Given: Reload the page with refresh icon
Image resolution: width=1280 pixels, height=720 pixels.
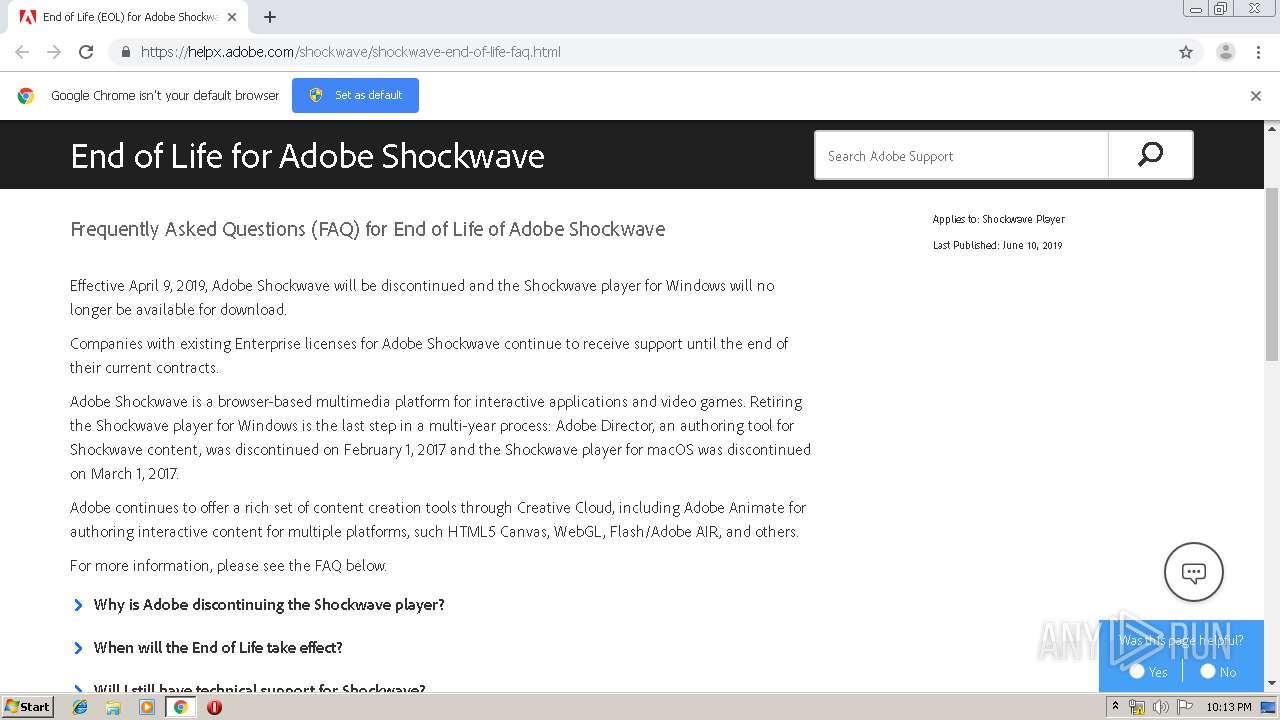Looking at the screenshot, I should pyautogui.click(x=86, y=52).
